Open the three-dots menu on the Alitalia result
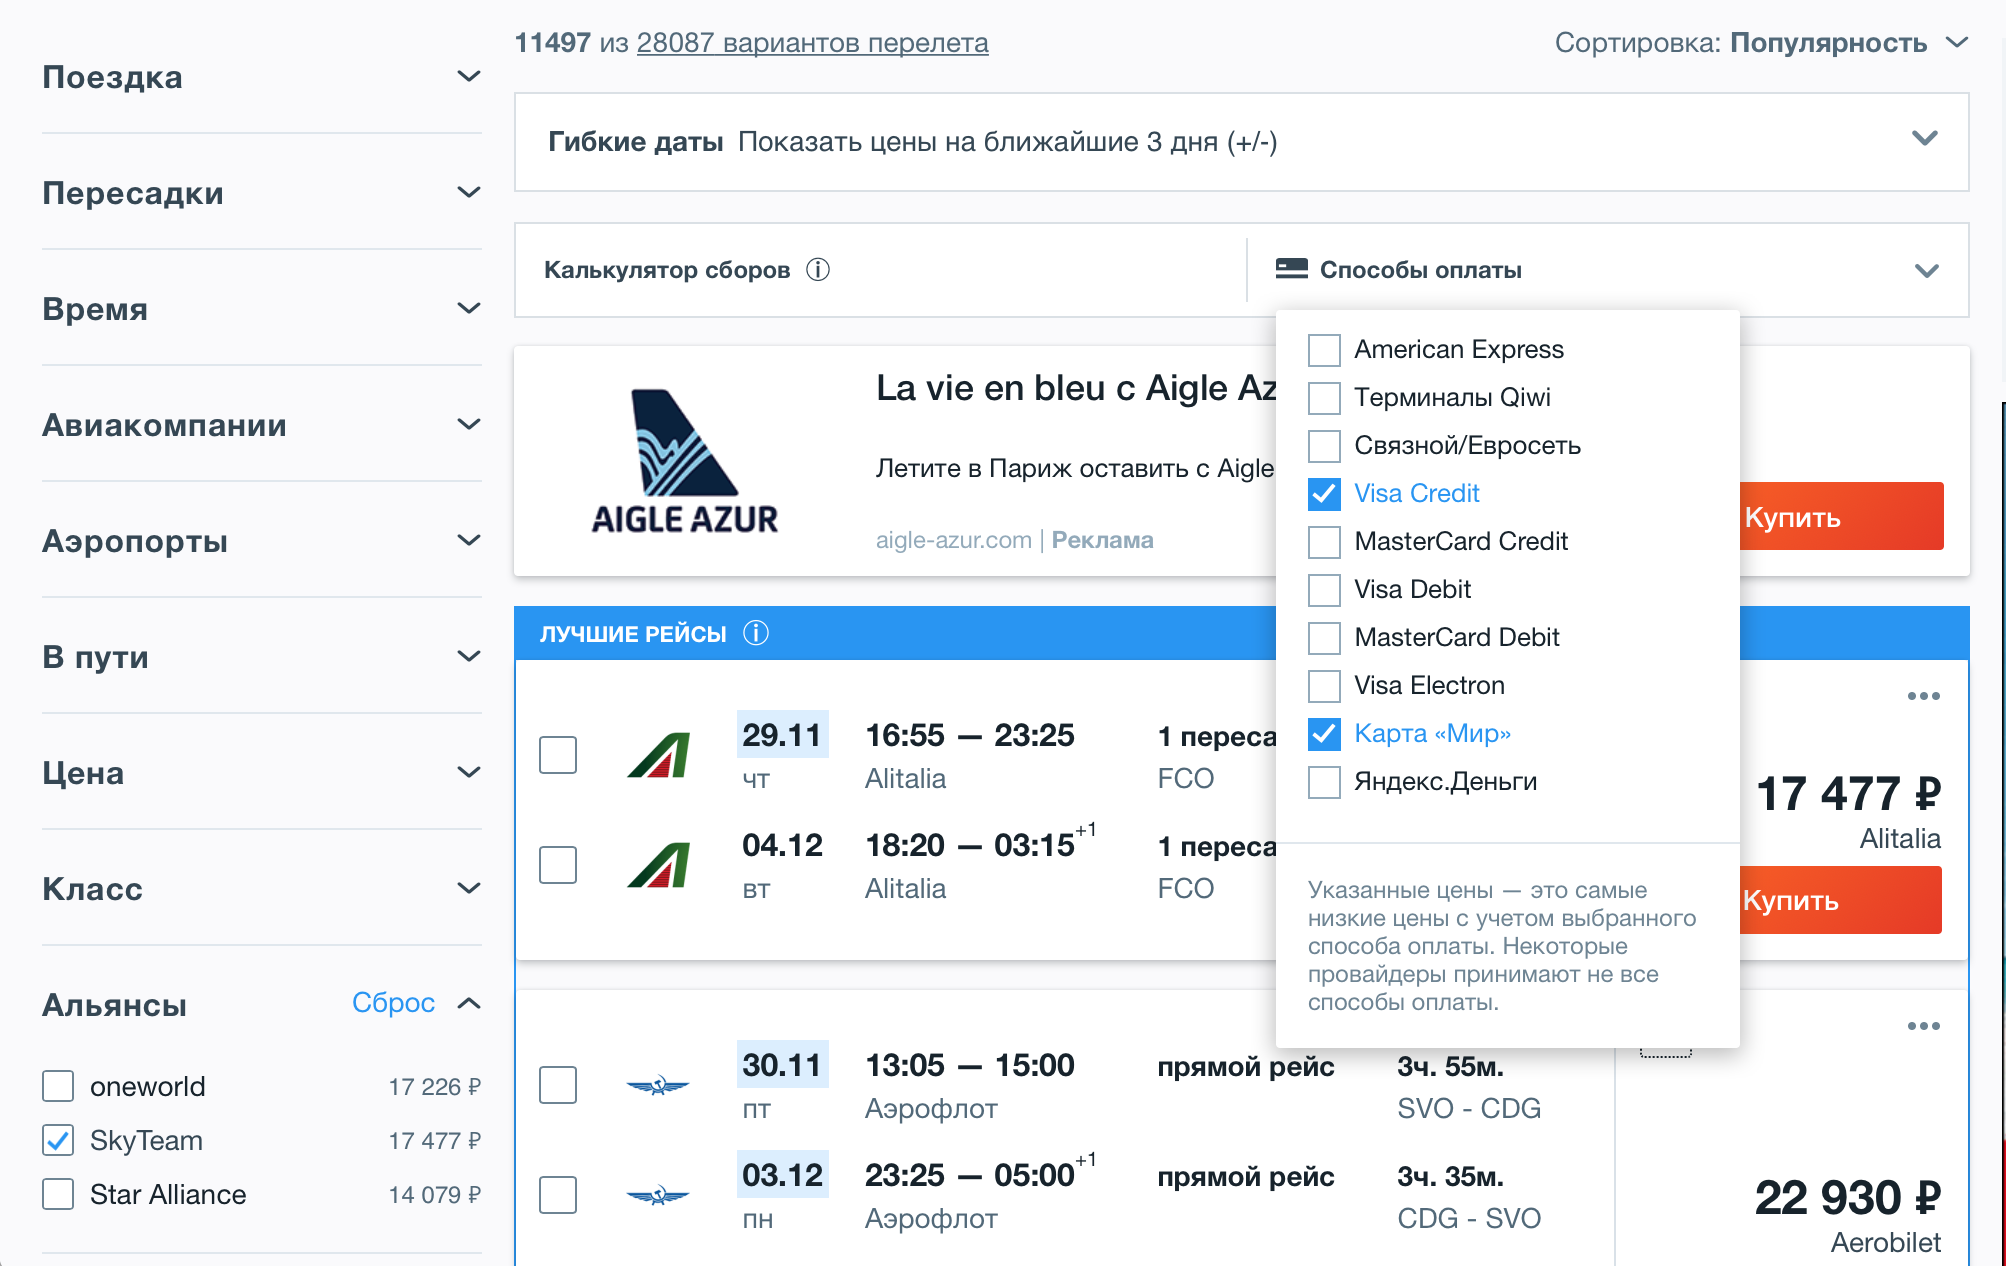Image resolution: width=2006 pixels, height=1266 pixels. (1923, 696)
